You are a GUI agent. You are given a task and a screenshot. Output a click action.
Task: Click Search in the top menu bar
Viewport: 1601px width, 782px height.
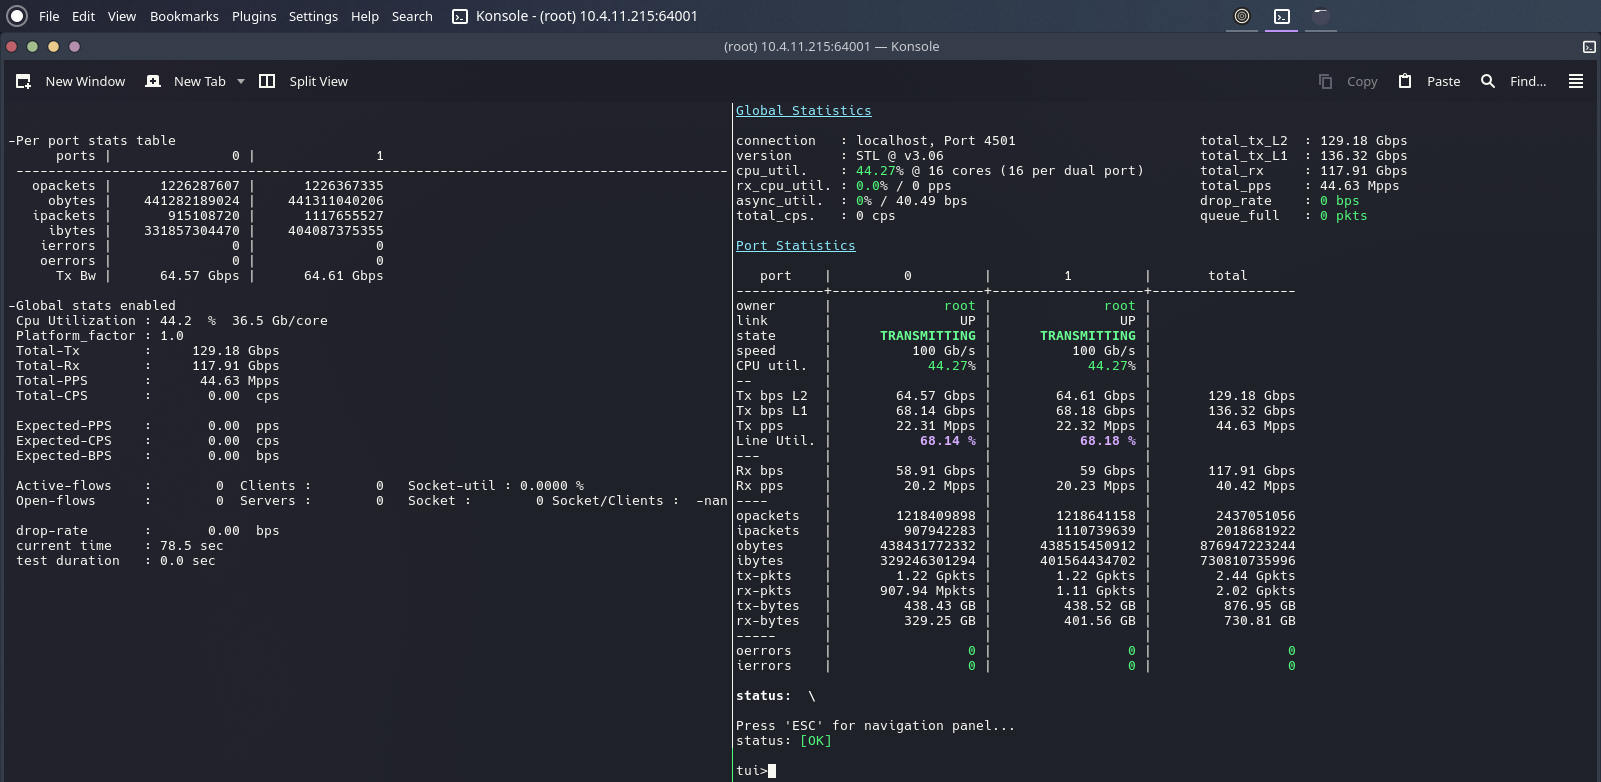click(412, 16)
